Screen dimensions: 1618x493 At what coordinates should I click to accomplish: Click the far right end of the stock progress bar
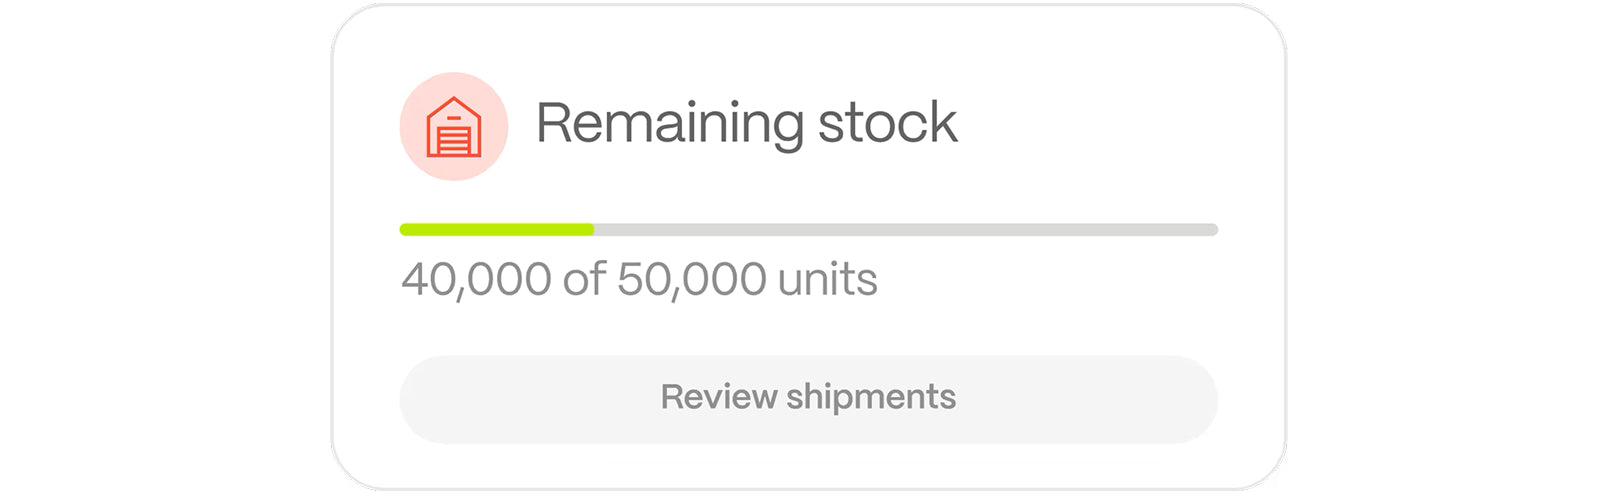pyautogui.click(x=1213, y=230)
